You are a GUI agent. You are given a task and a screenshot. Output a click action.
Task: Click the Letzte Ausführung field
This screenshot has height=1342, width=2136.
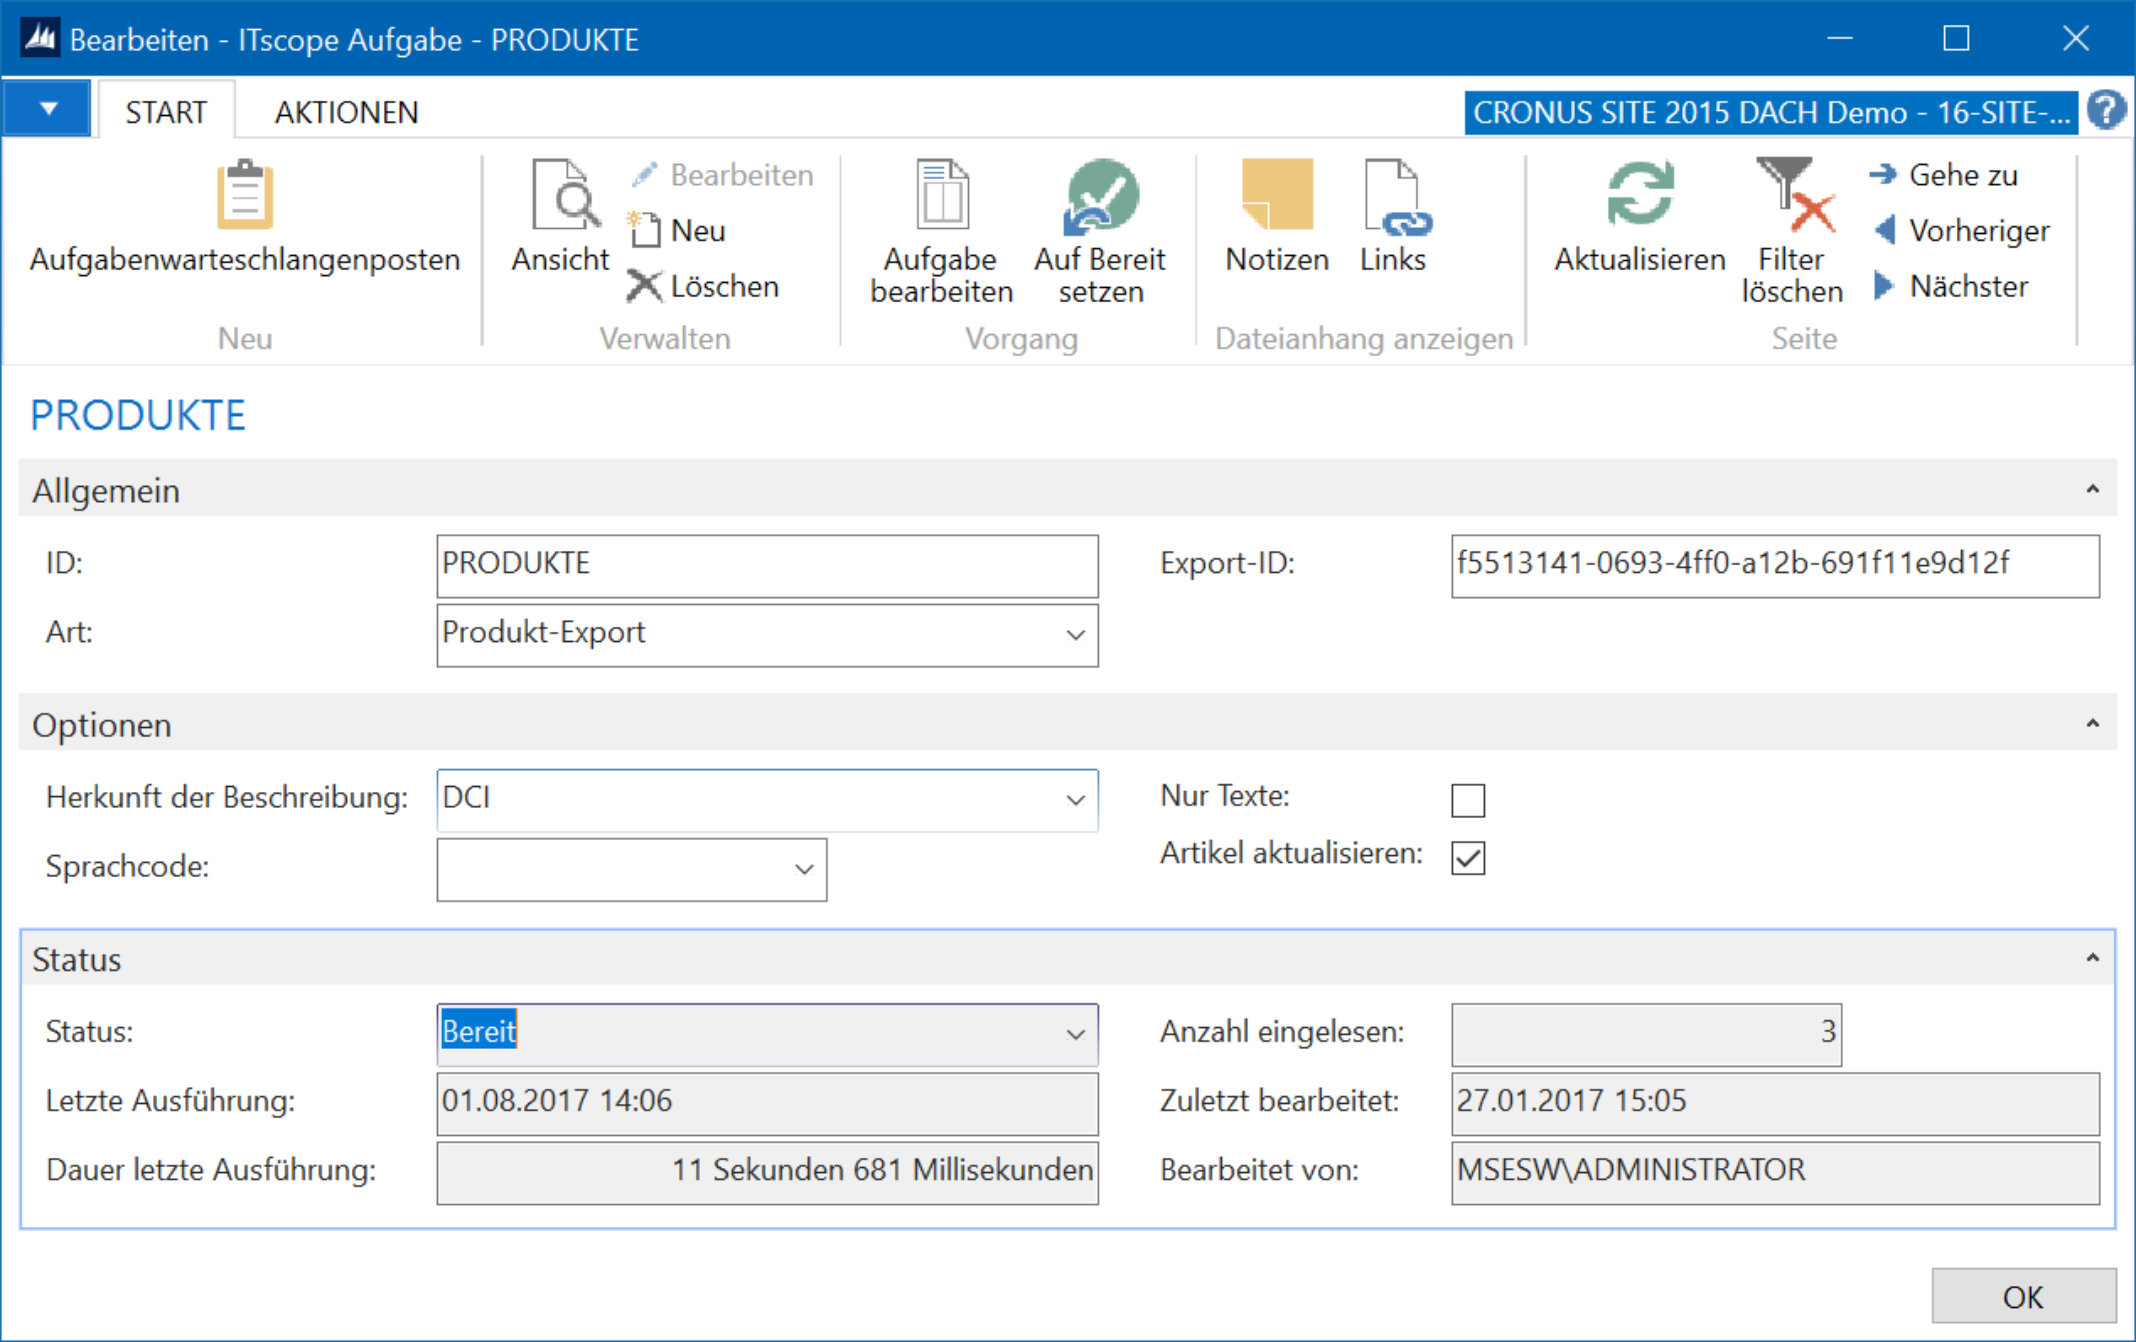(x=767, y=1103)
